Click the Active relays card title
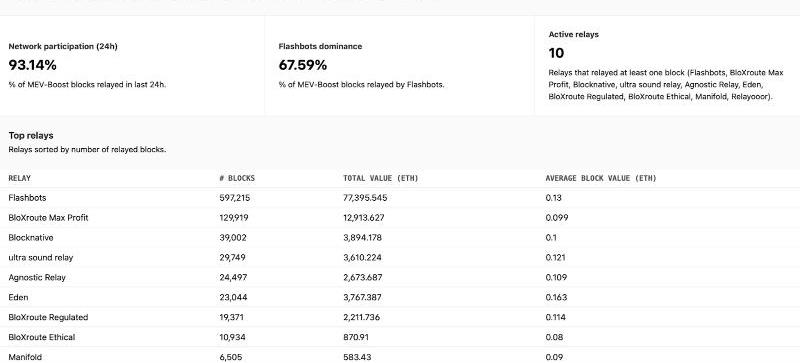 coord(573,34)
